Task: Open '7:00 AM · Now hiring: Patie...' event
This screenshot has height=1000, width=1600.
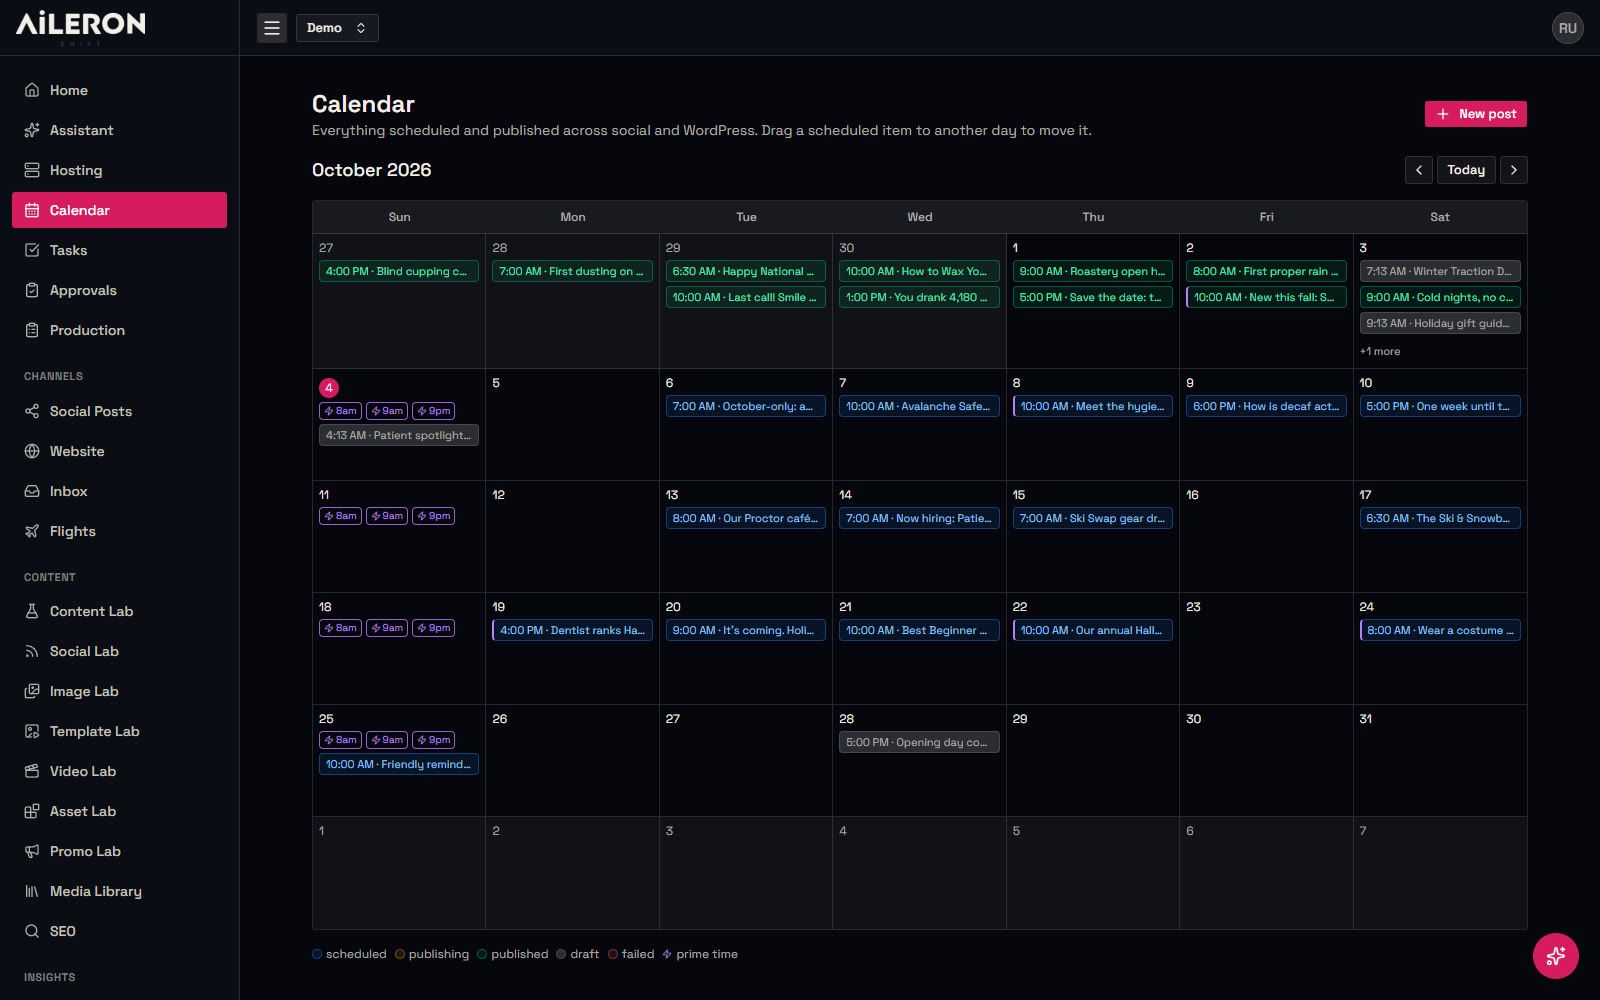Action: coord(919,518)
